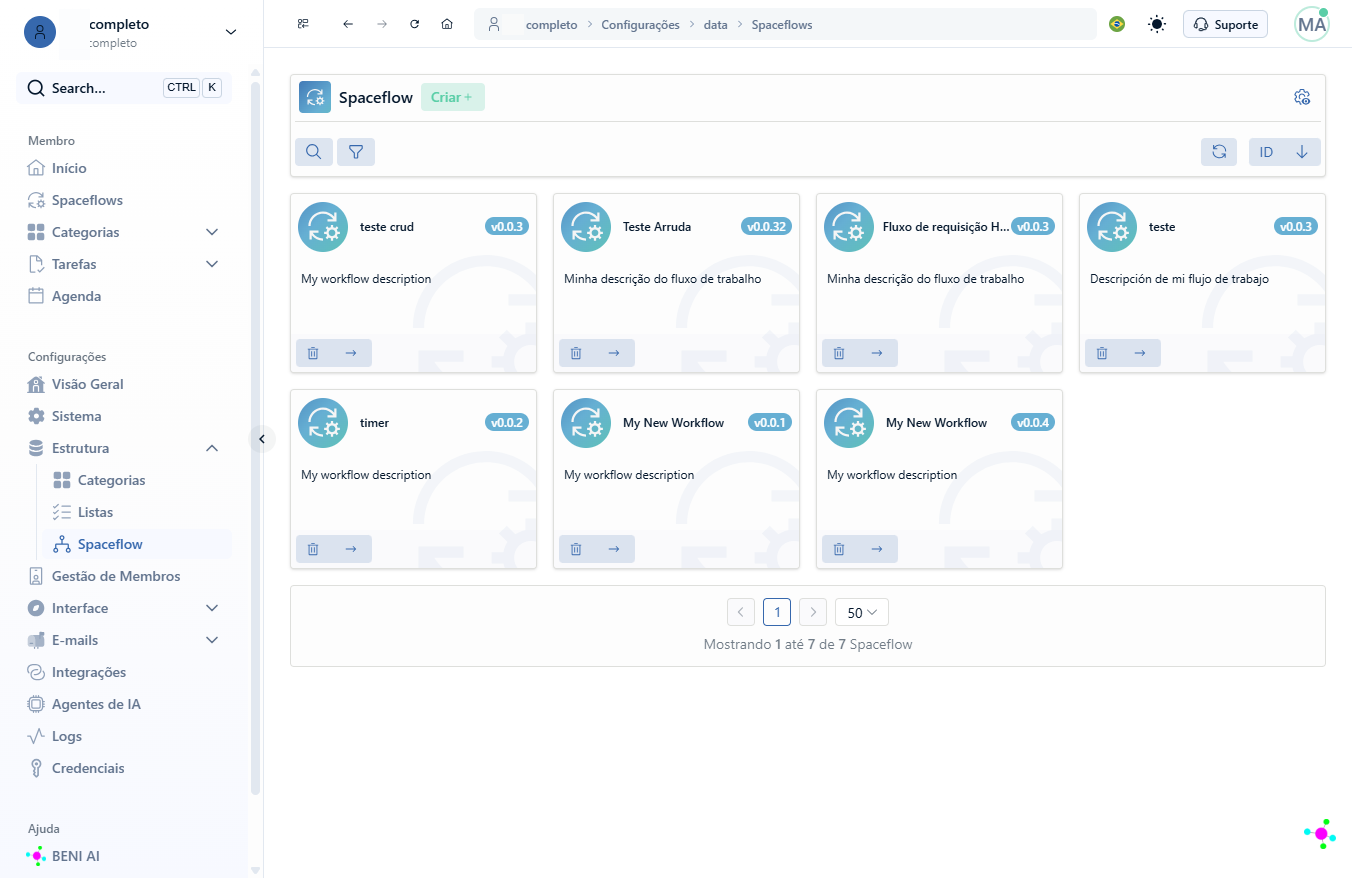Click the sidebar Search field

click(124, 88)
